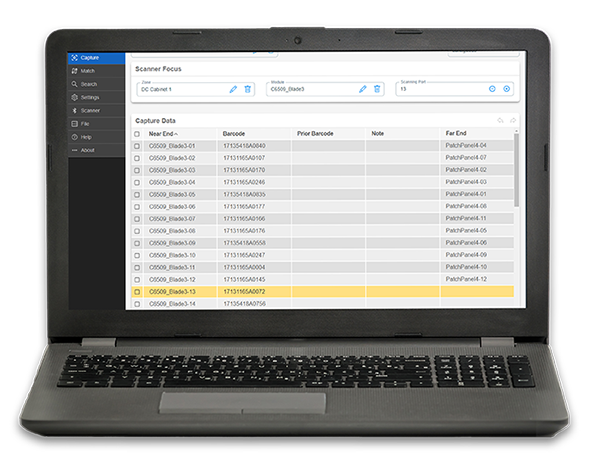Open the Scanner page in sidebar
Screen dimensions: 600x467
(x=90, y=110)
